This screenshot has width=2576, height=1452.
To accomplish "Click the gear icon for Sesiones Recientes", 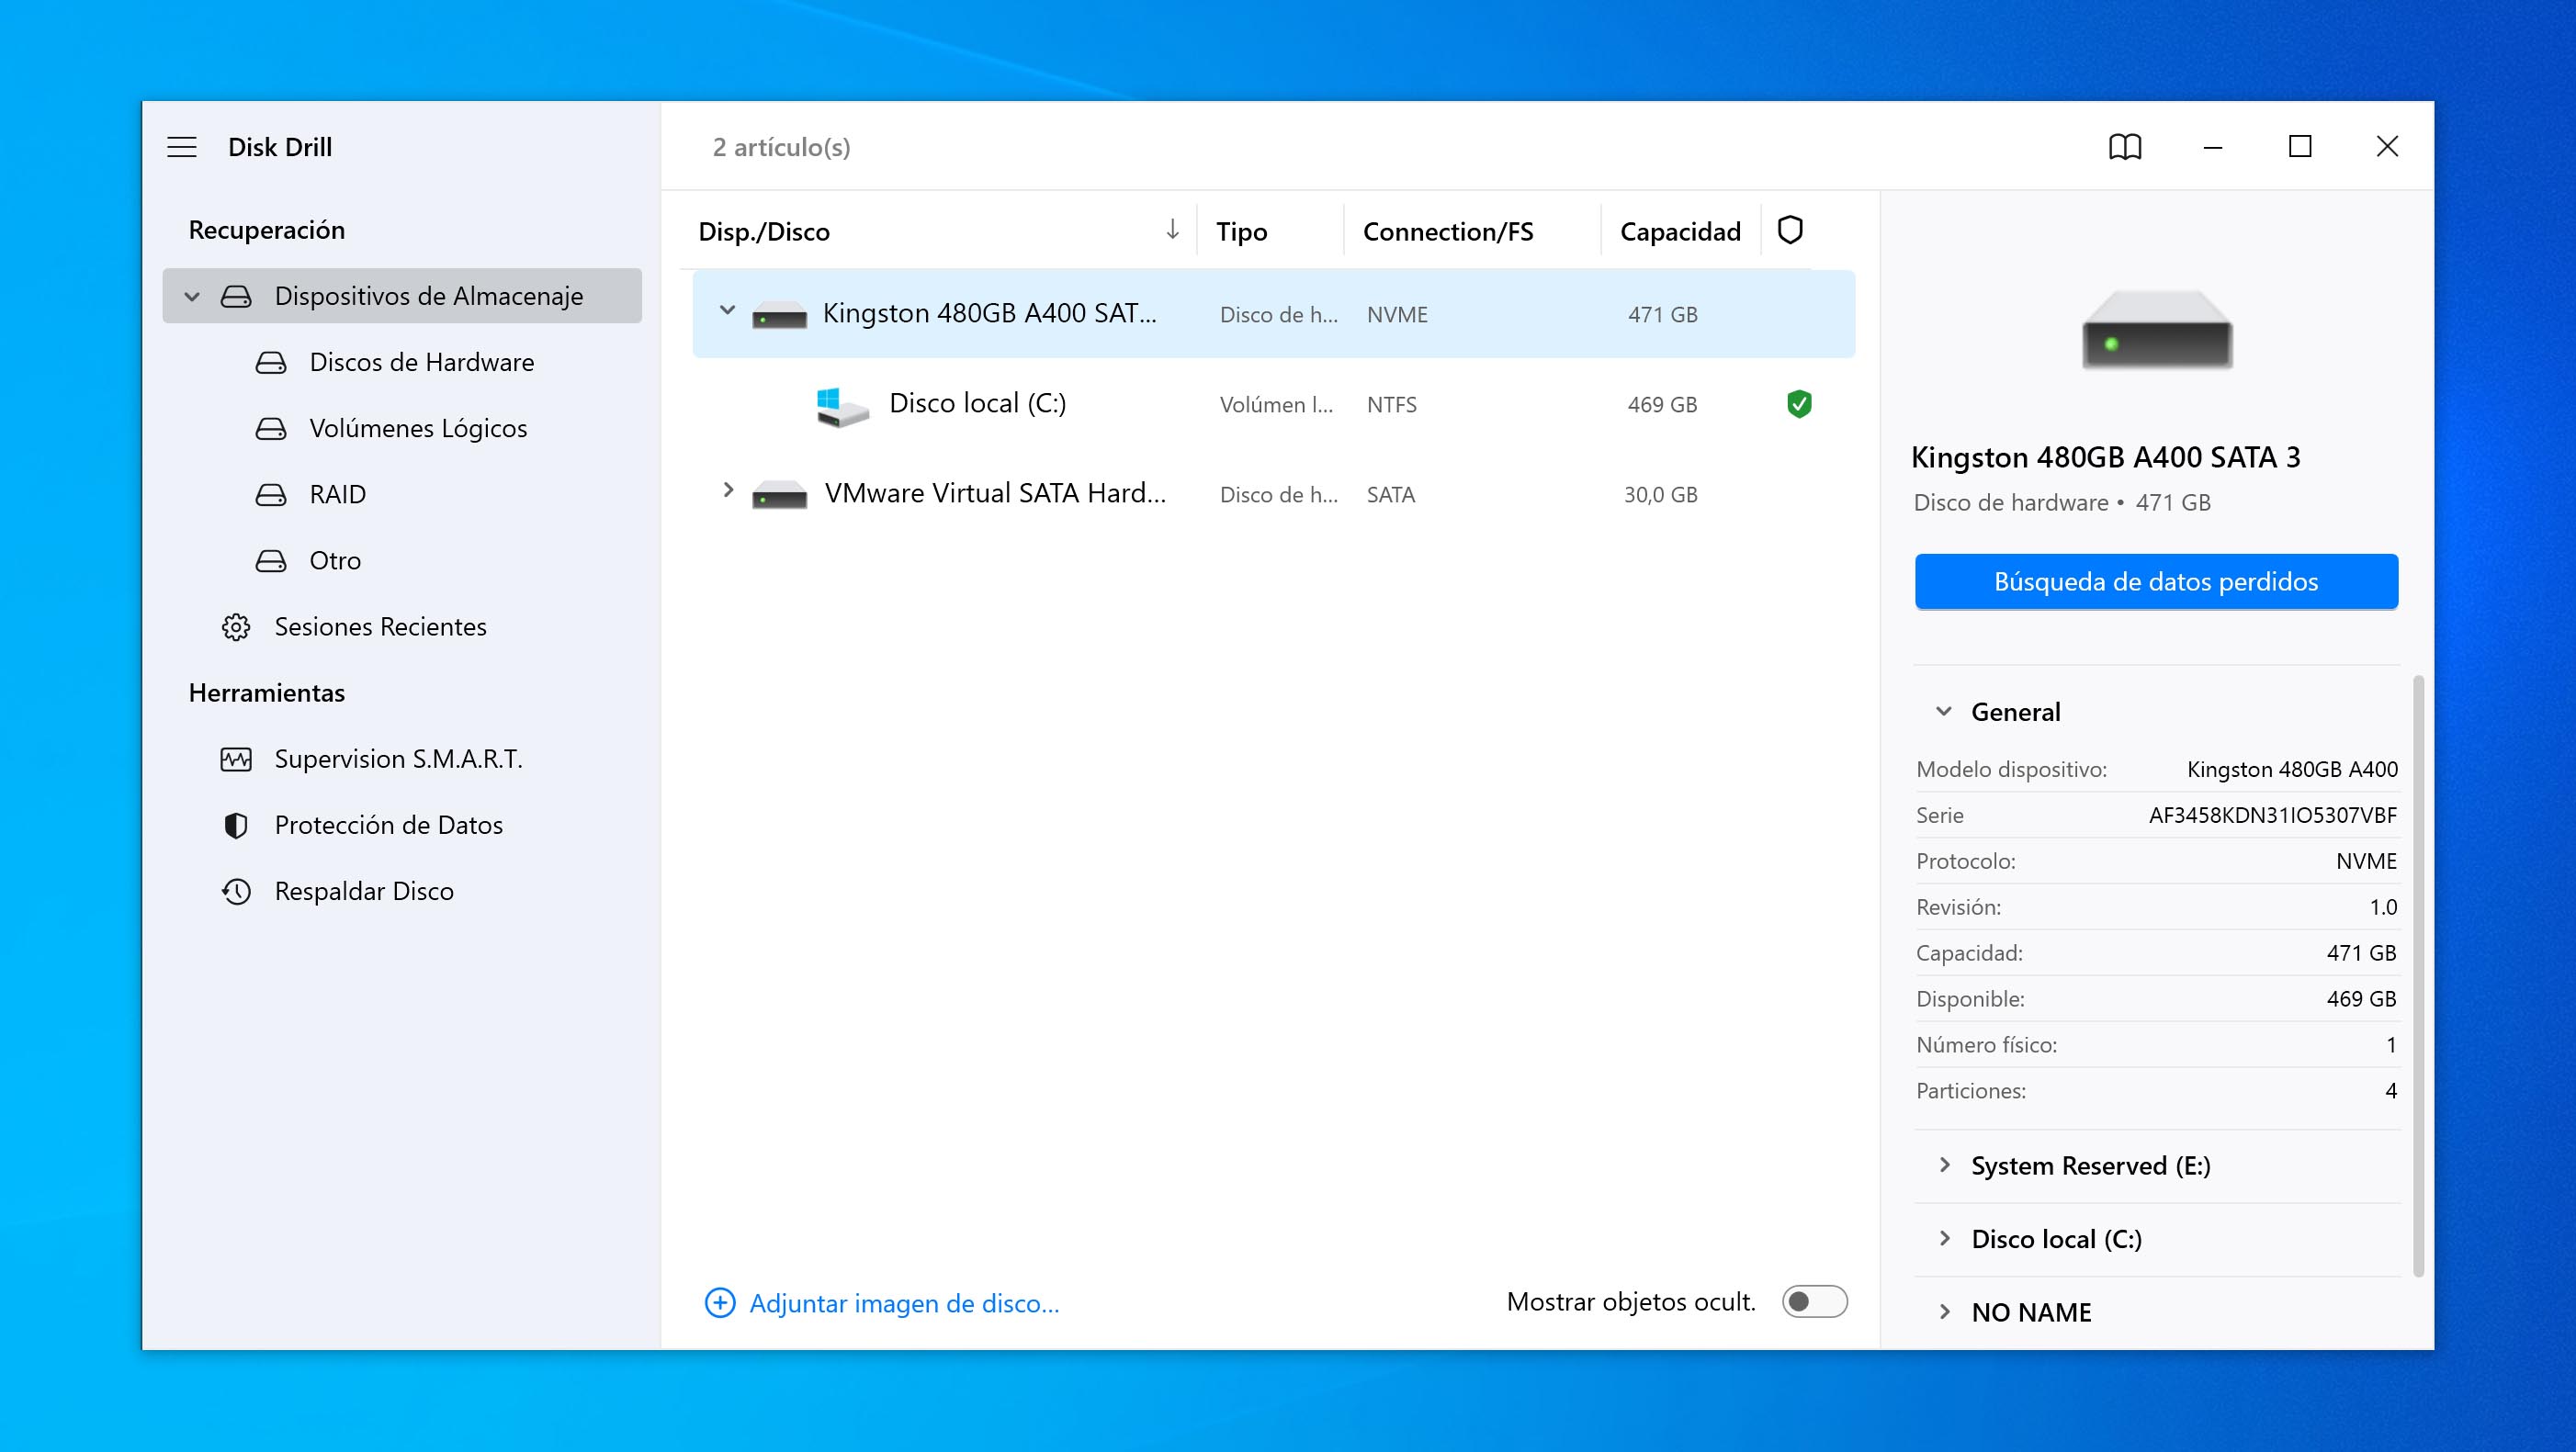I will coord(236,627).
